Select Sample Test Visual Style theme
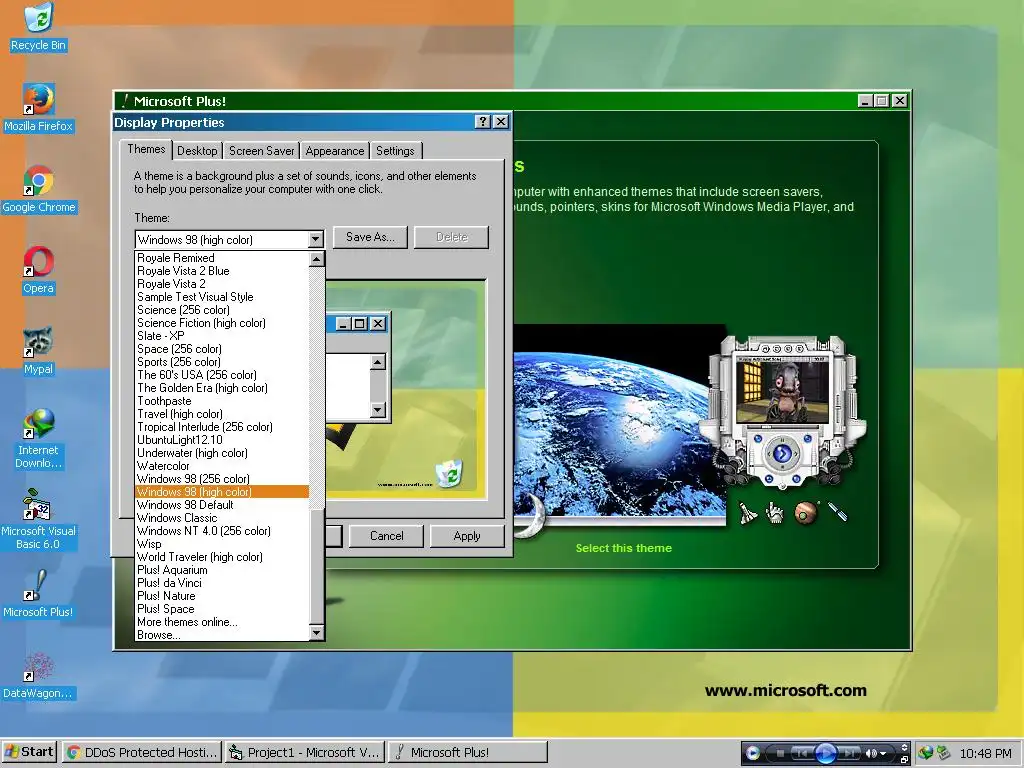This screenshot has height=768, width=1024. 222,297
